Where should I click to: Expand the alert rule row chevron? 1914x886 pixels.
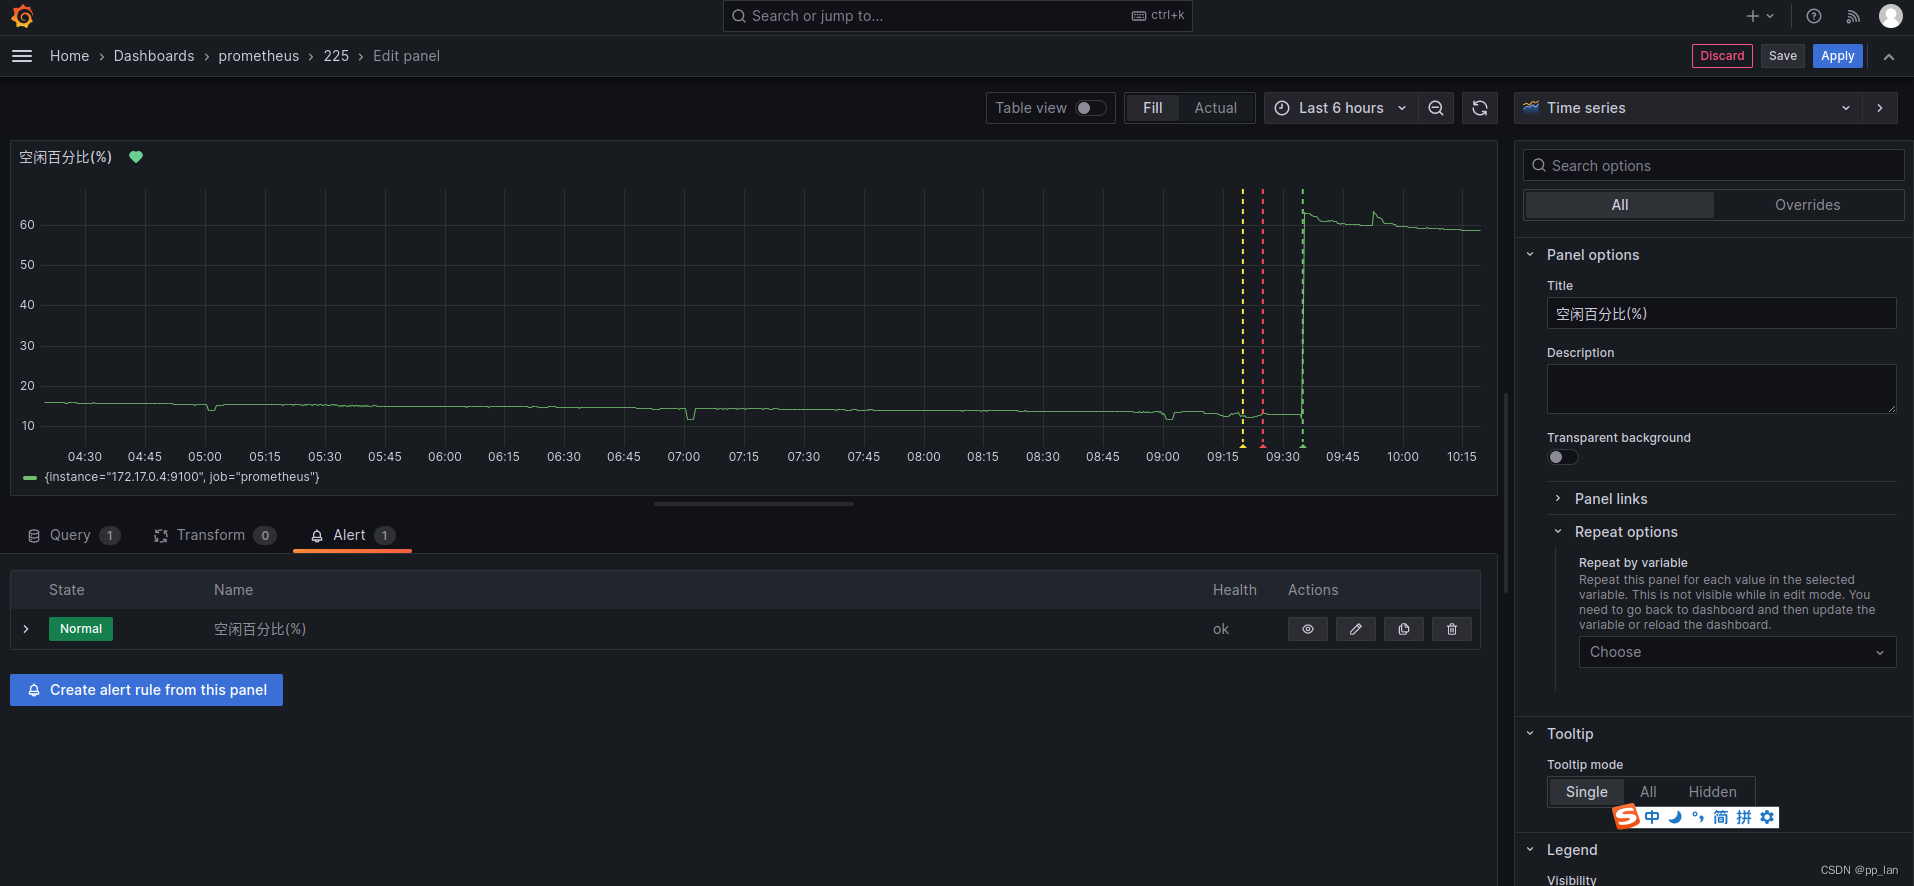[26, 629]
